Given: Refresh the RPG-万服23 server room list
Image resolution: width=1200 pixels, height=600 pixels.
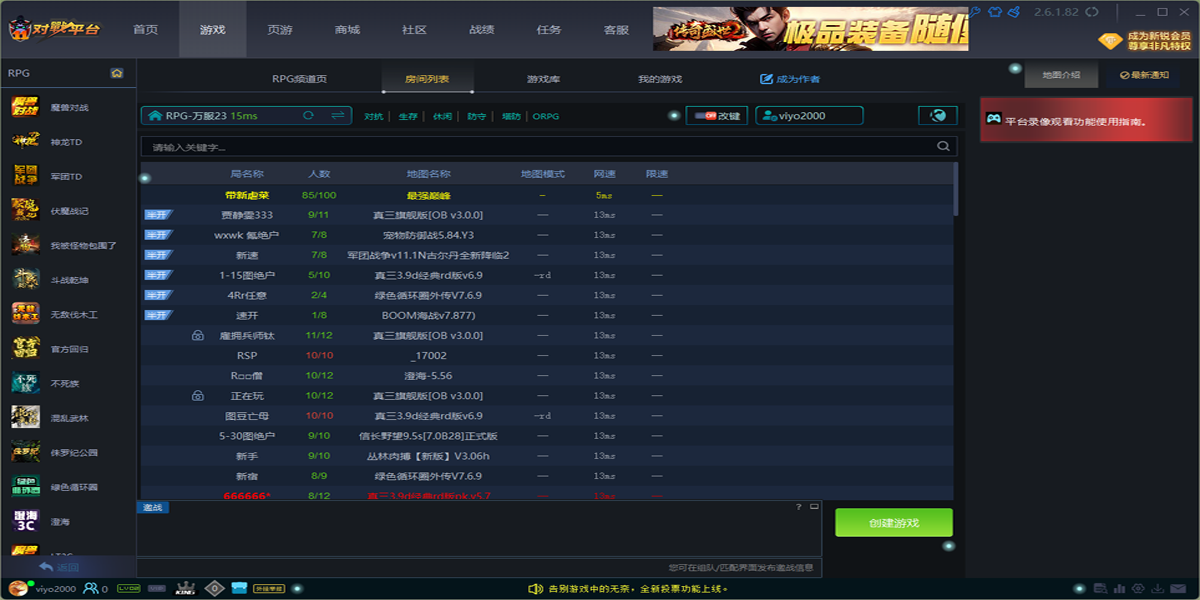Looking at the screenshot, I should pyautogui.click(x=308, y=116).
